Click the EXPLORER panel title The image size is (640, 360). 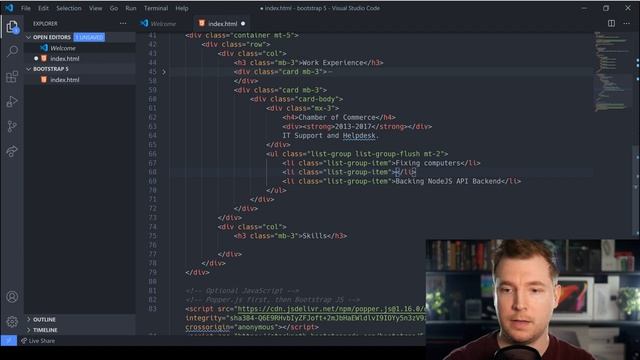(x=45, y=24)
